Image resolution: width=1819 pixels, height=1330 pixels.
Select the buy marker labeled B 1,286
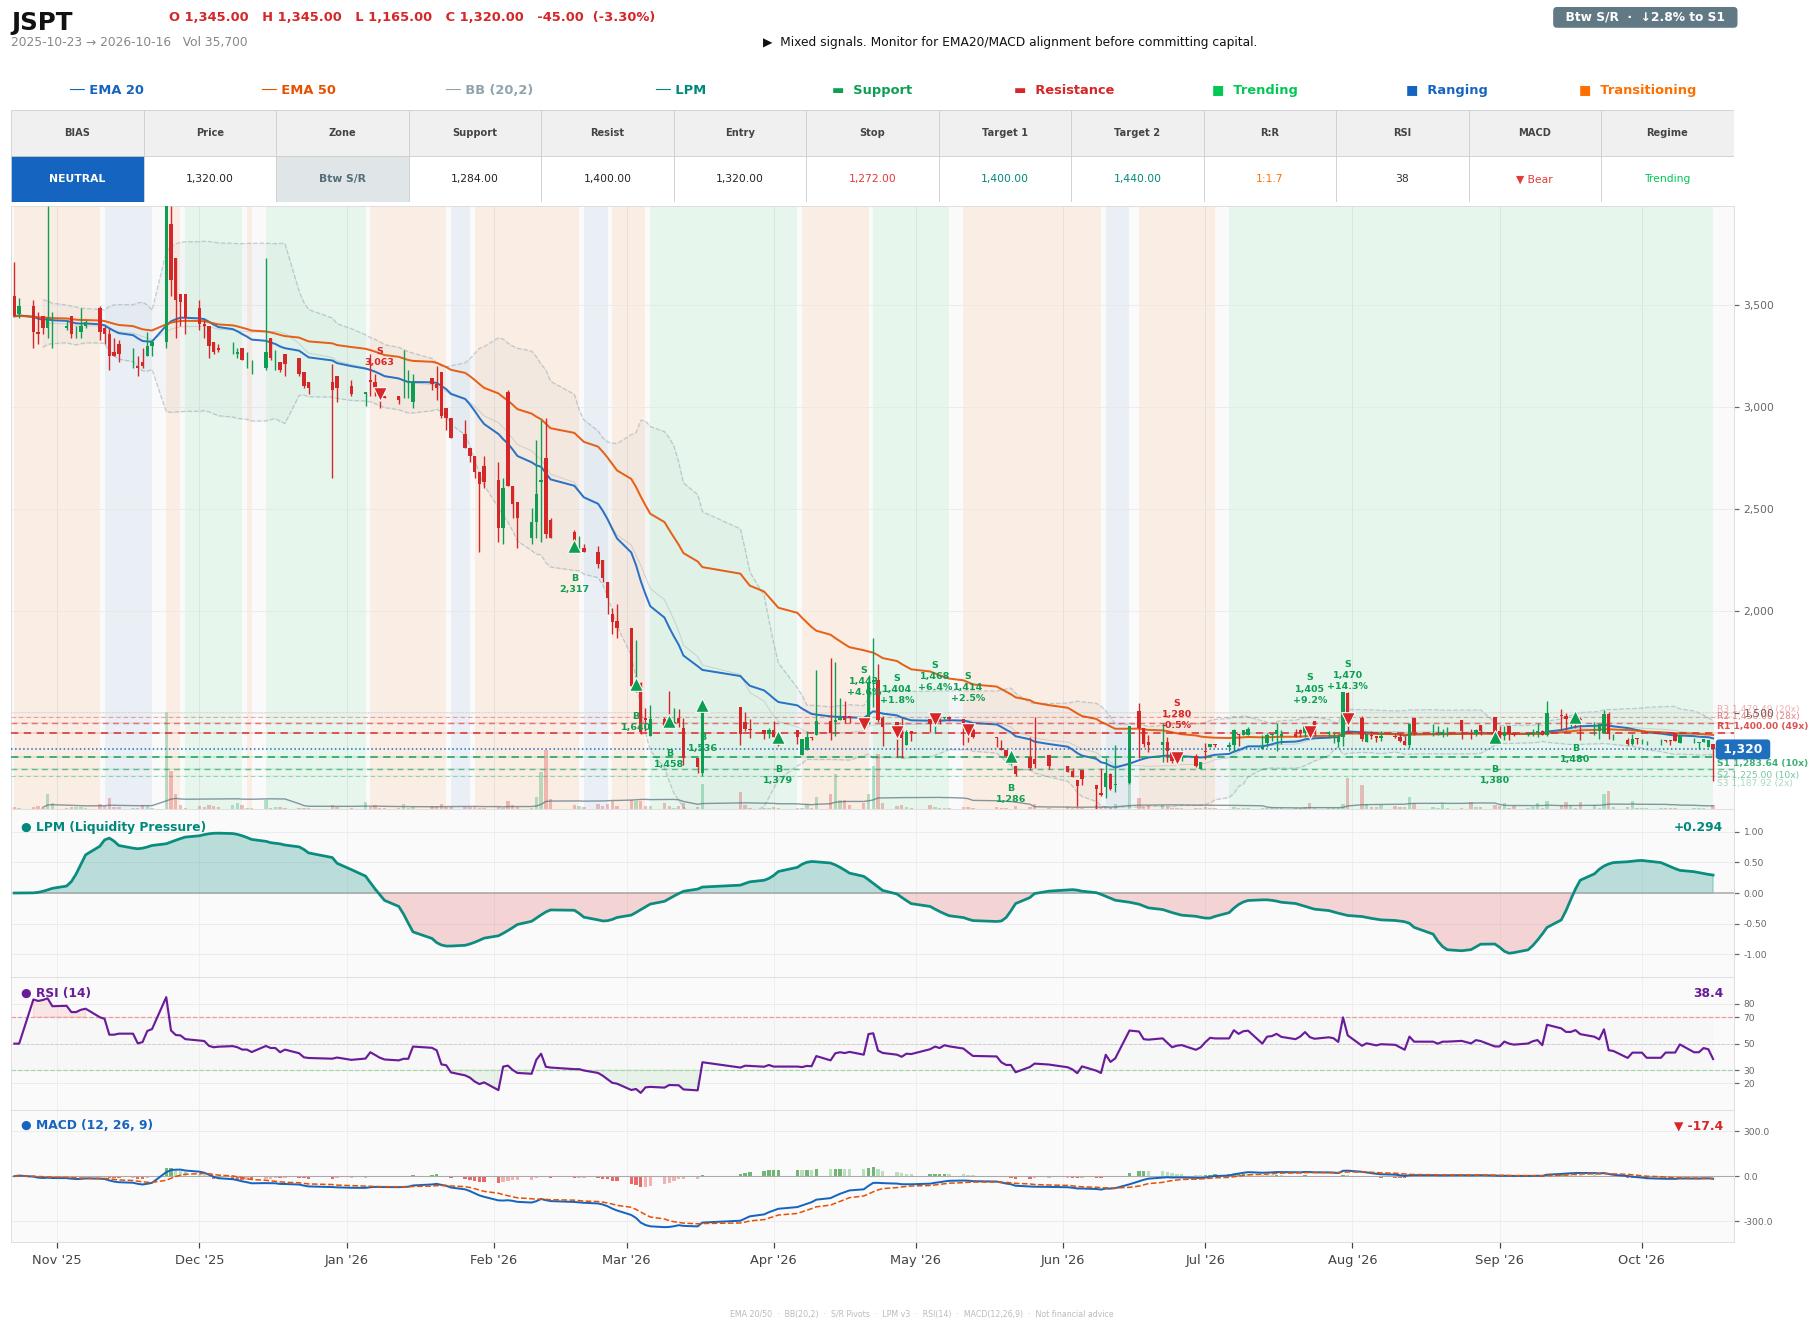point(1011,757)
